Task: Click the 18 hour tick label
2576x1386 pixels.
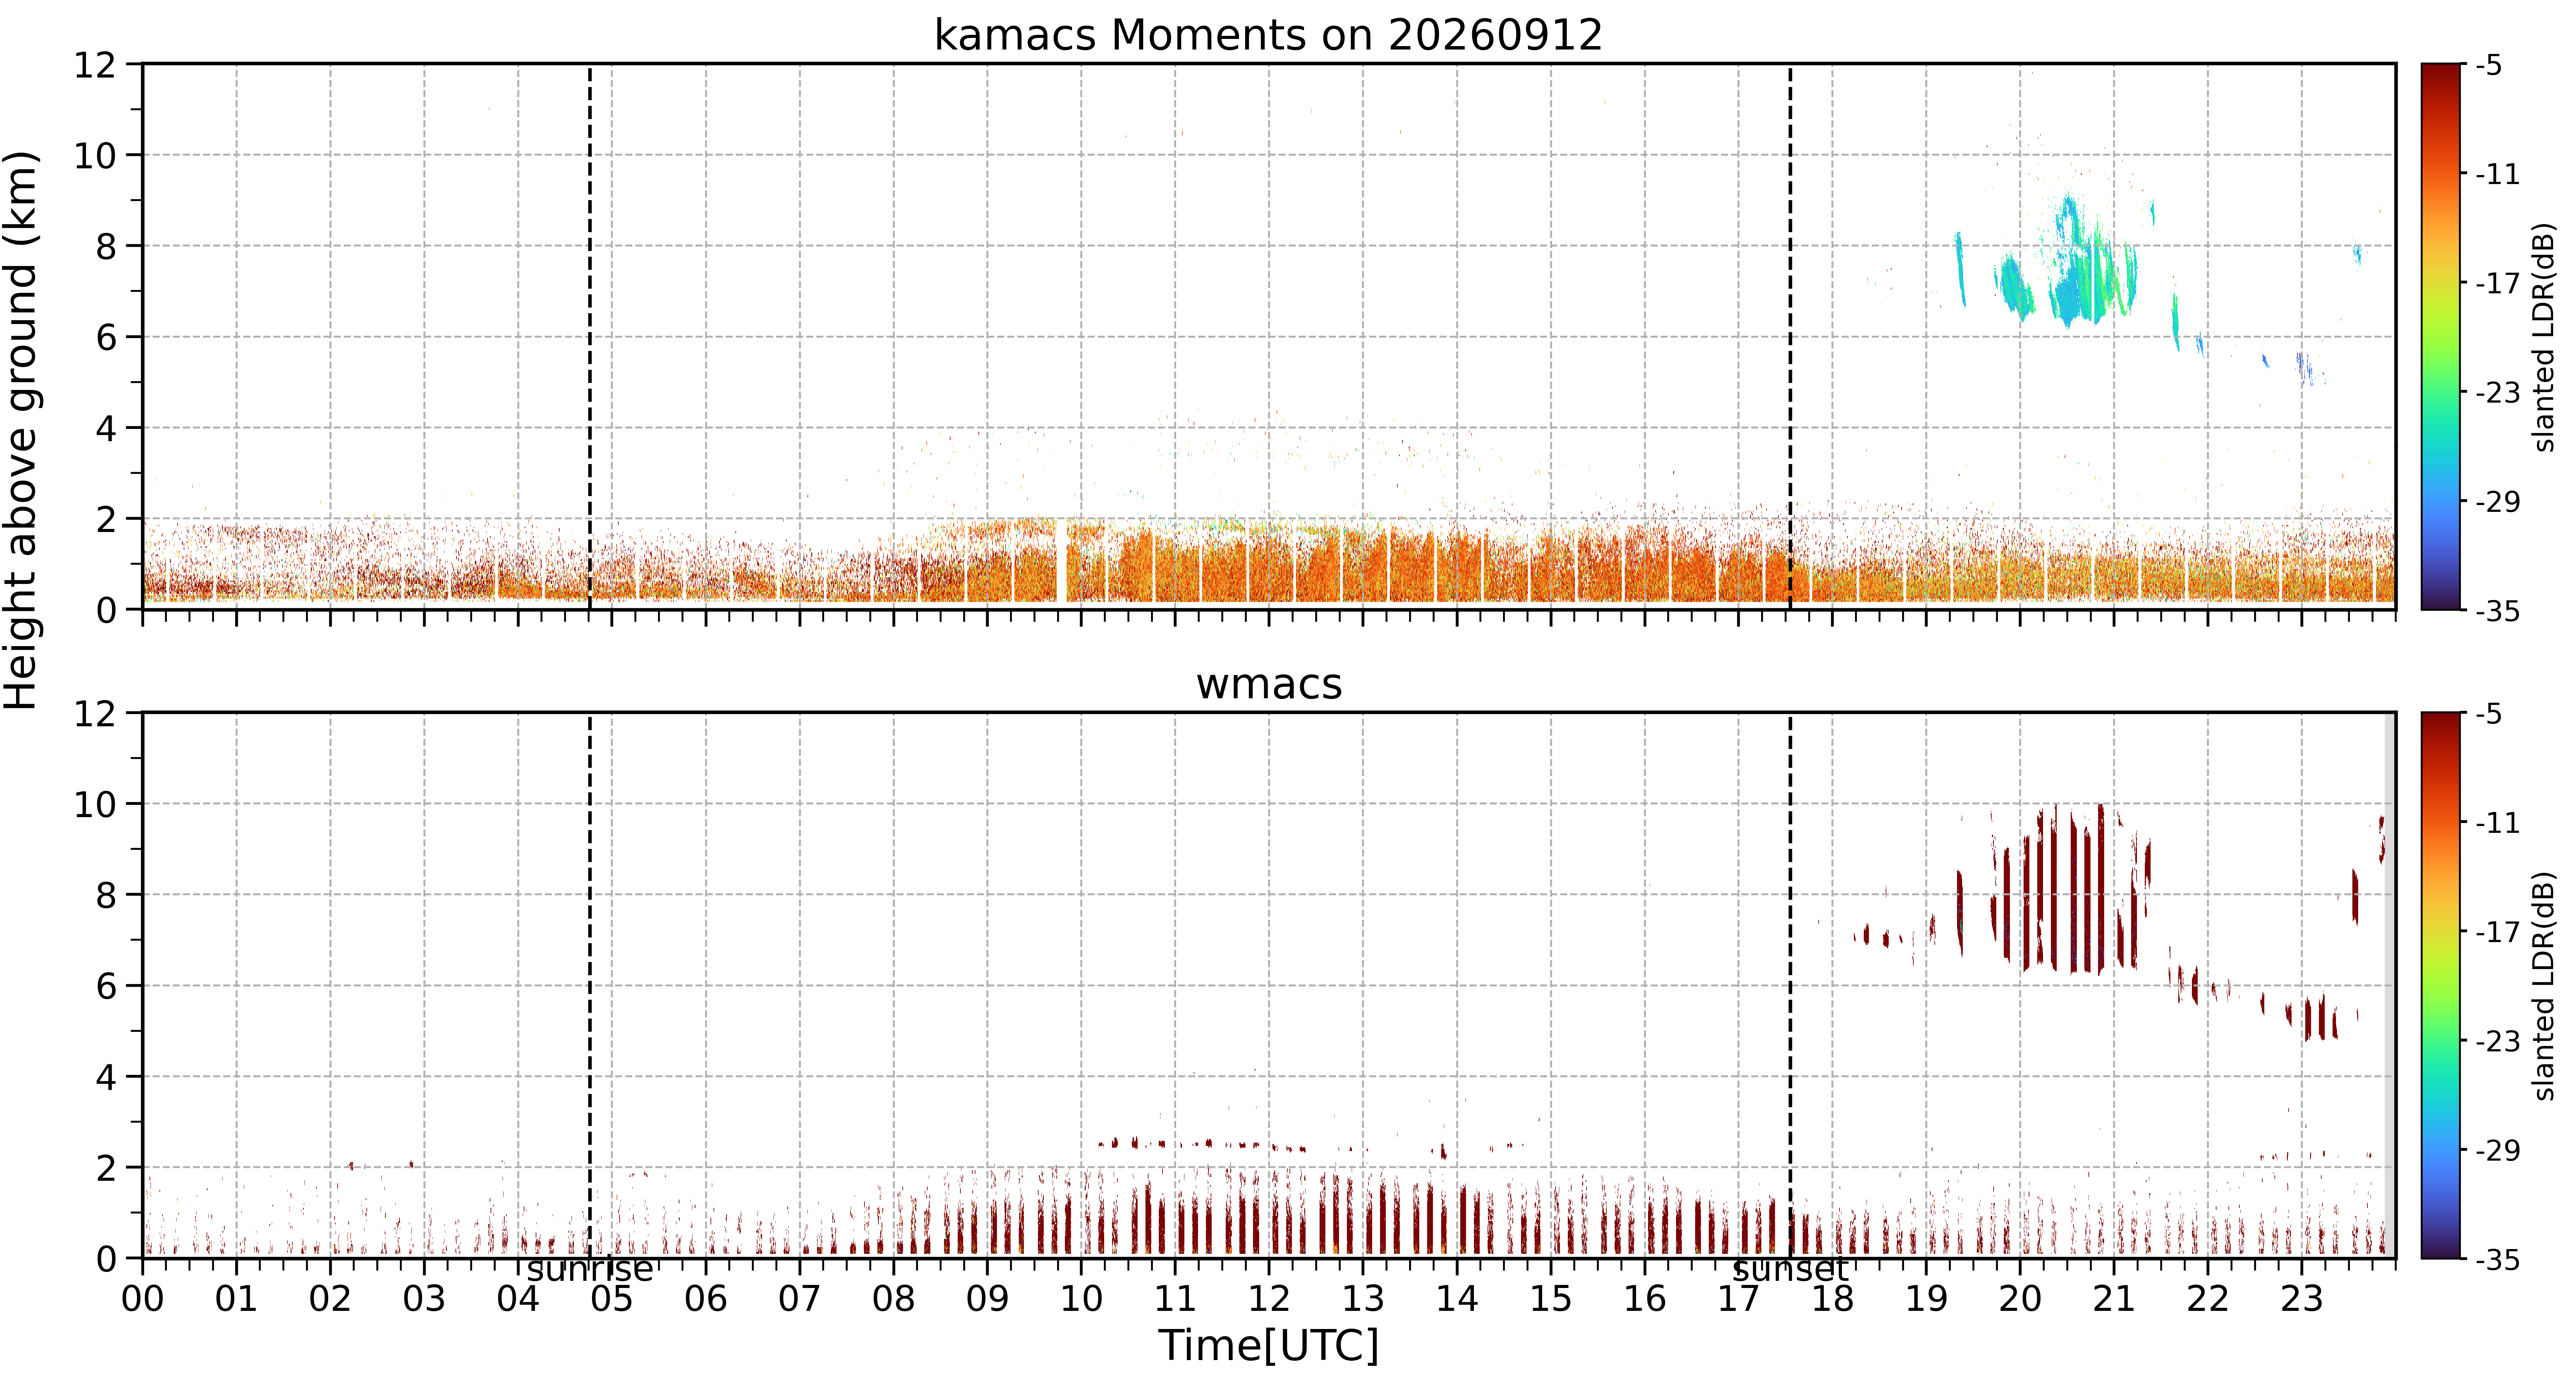Action: pos(1832,1299)
